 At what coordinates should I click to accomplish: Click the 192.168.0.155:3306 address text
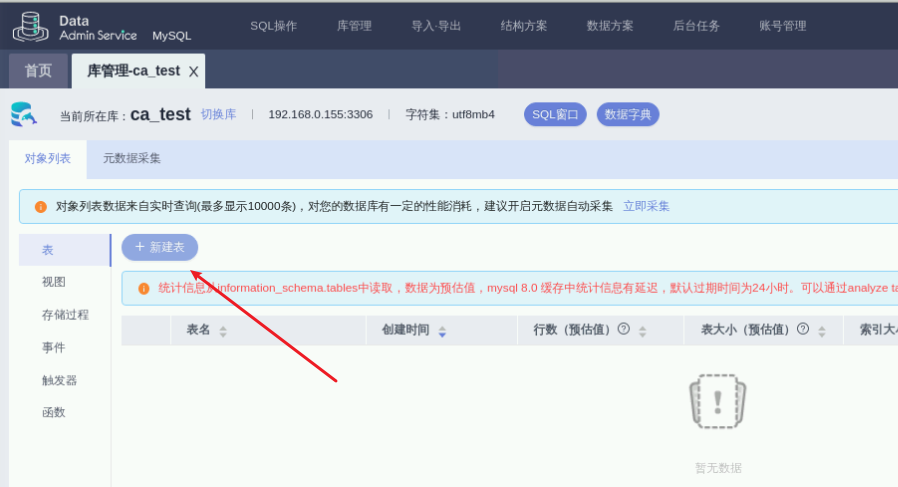click(x=321, y=115)
